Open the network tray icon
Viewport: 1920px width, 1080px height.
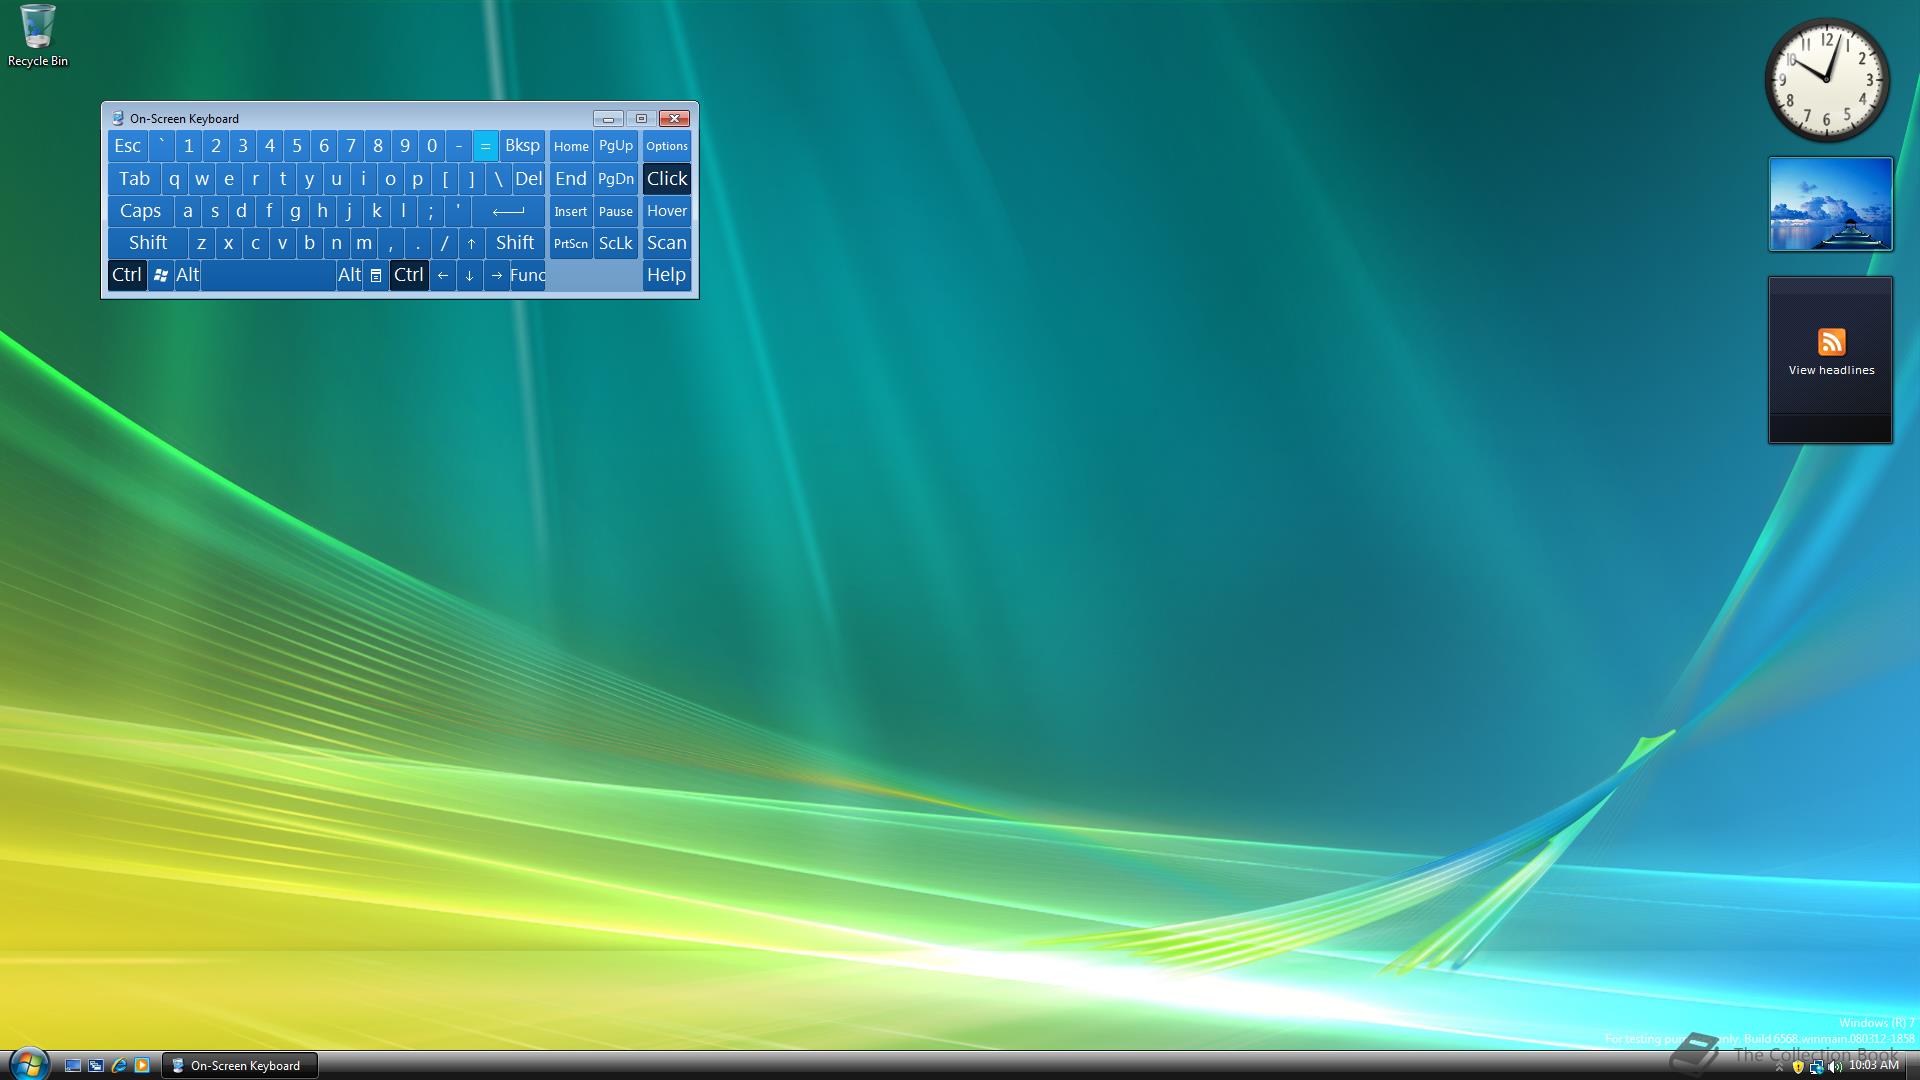[1816, 1067]
